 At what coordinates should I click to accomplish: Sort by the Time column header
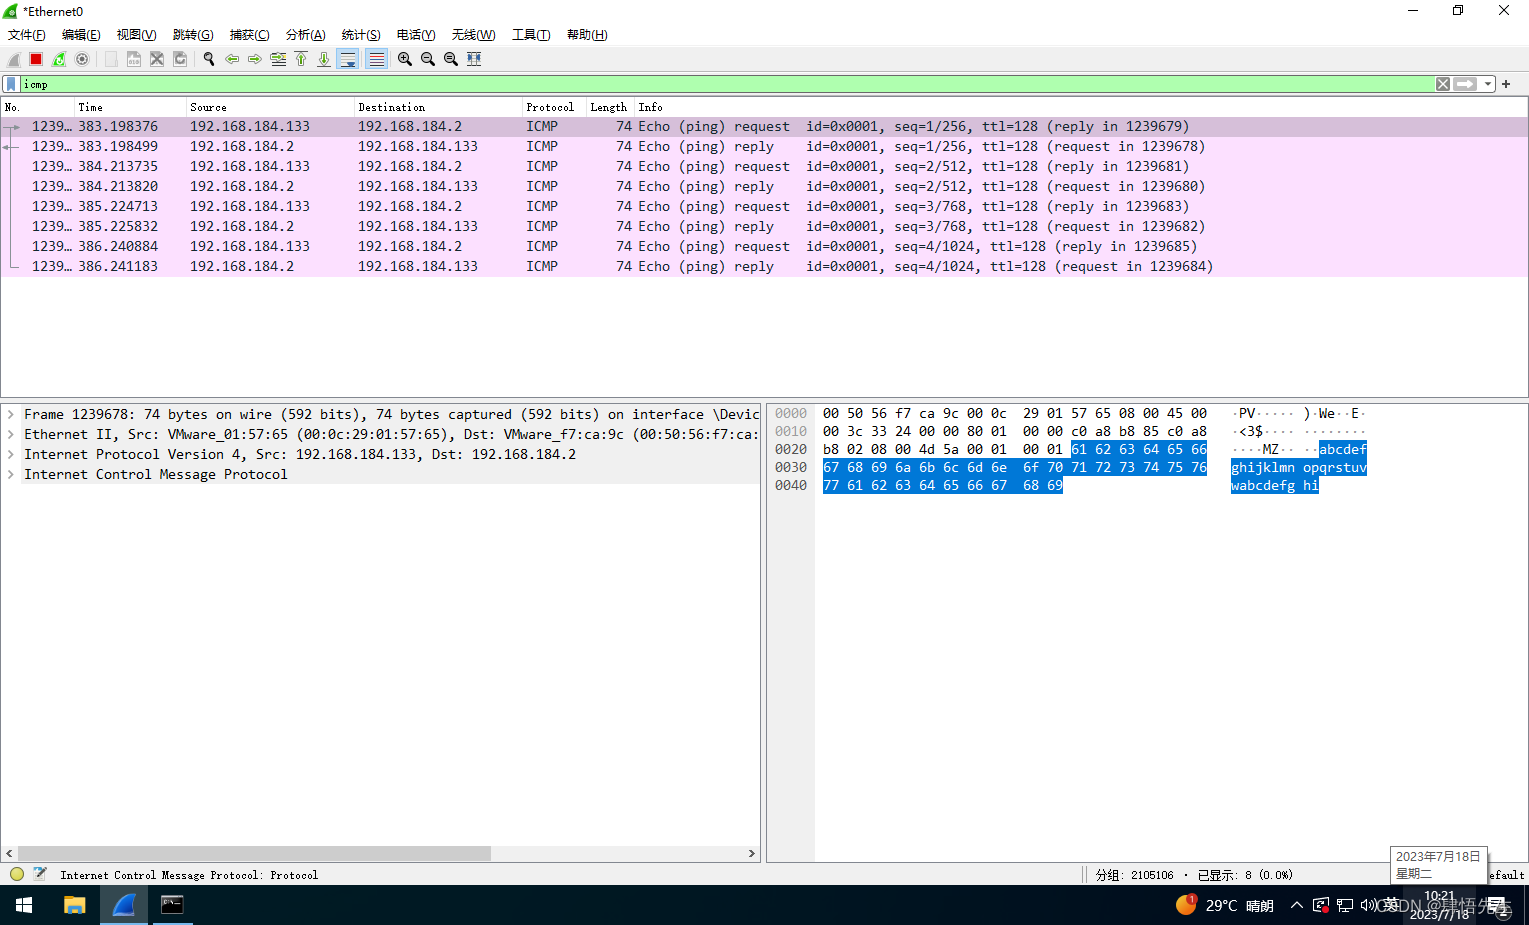click(x=130, y=107)
